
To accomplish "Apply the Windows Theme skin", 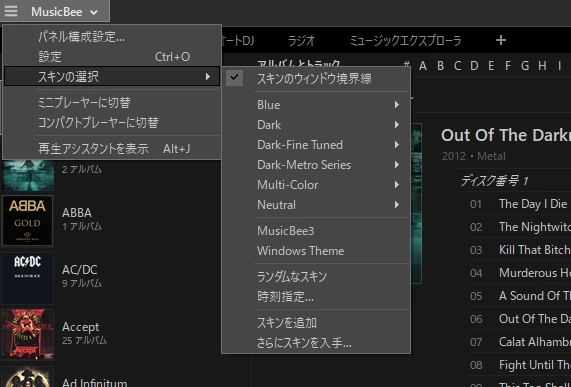I will [316, 251].
